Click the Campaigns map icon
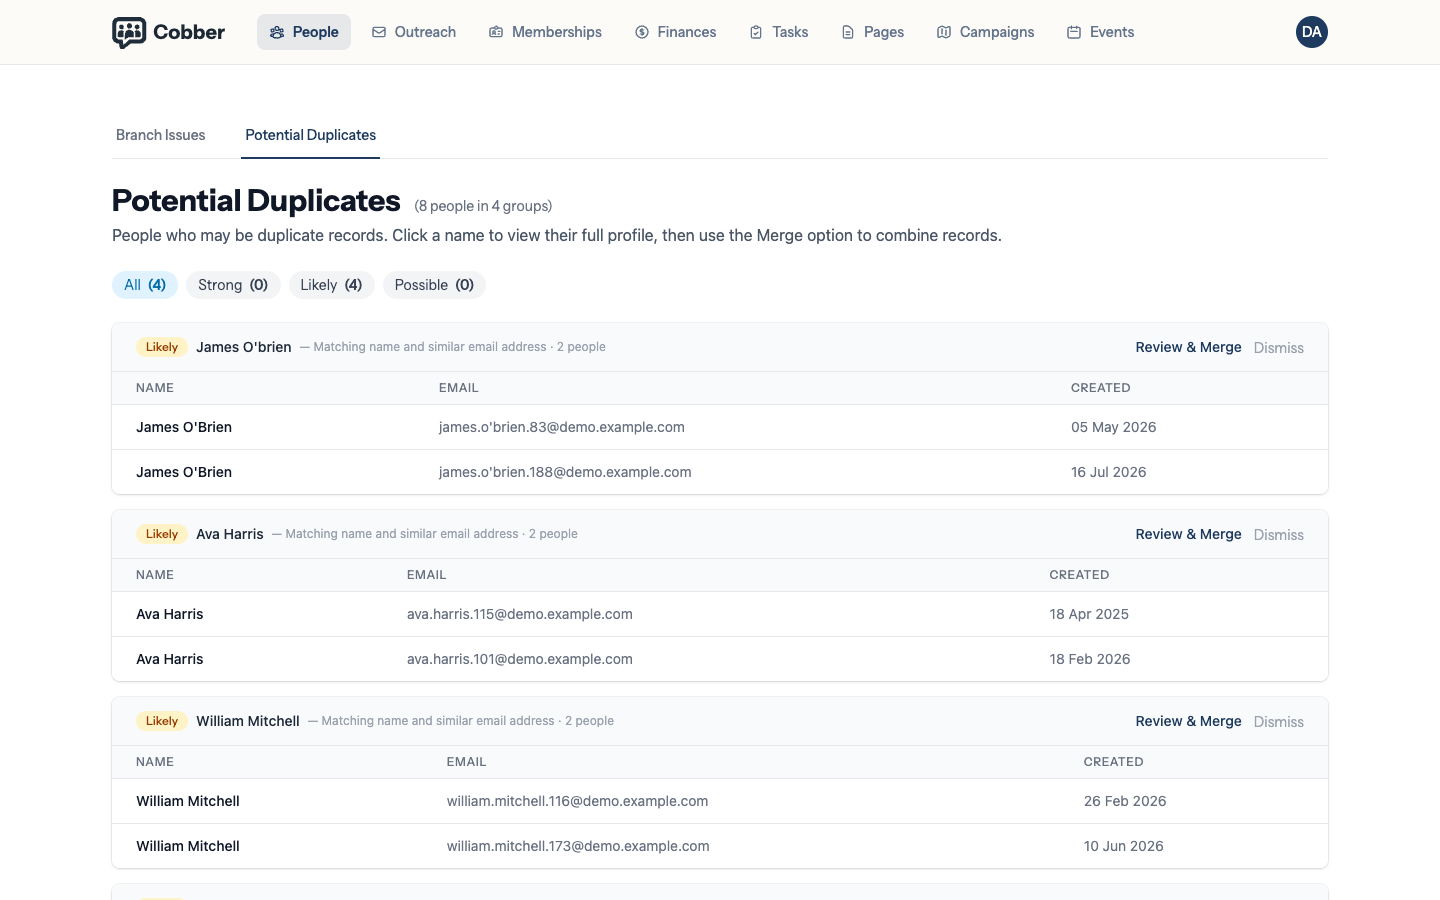Screen dimensions: 1440x900 [x=944, y=32]
